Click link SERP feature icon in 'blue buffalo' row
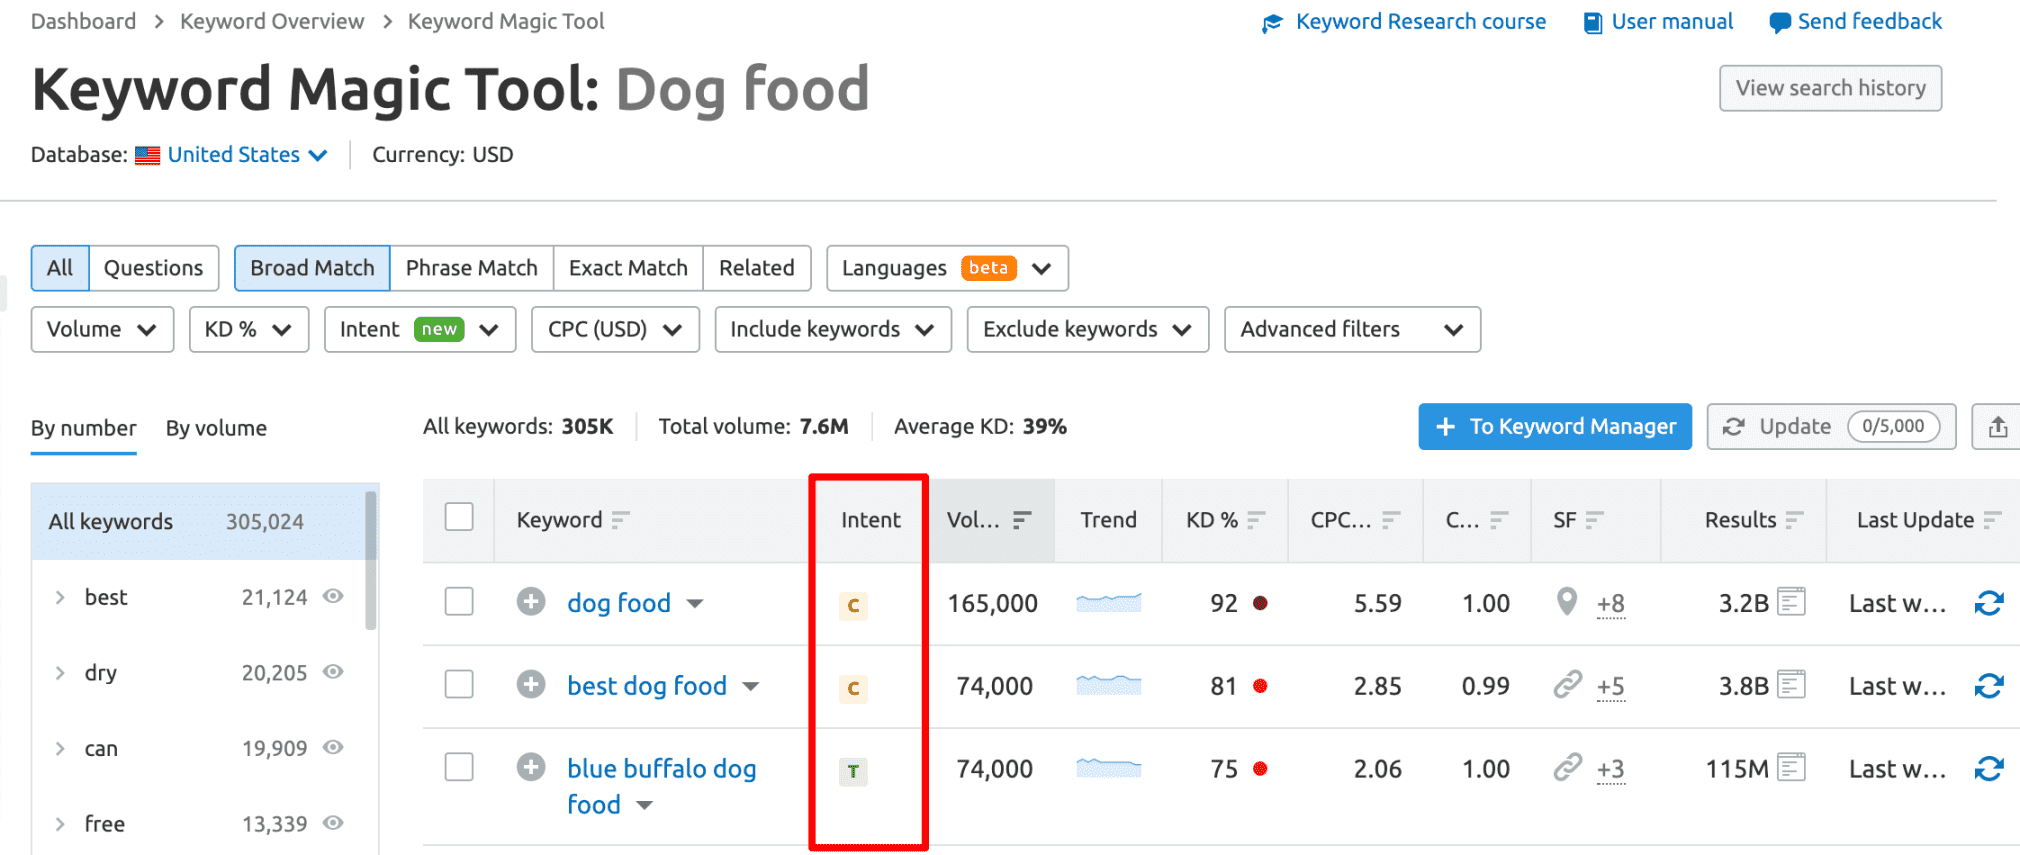Image resolution: width=2020 pixels, height=855 pixels. (1567, 767)
